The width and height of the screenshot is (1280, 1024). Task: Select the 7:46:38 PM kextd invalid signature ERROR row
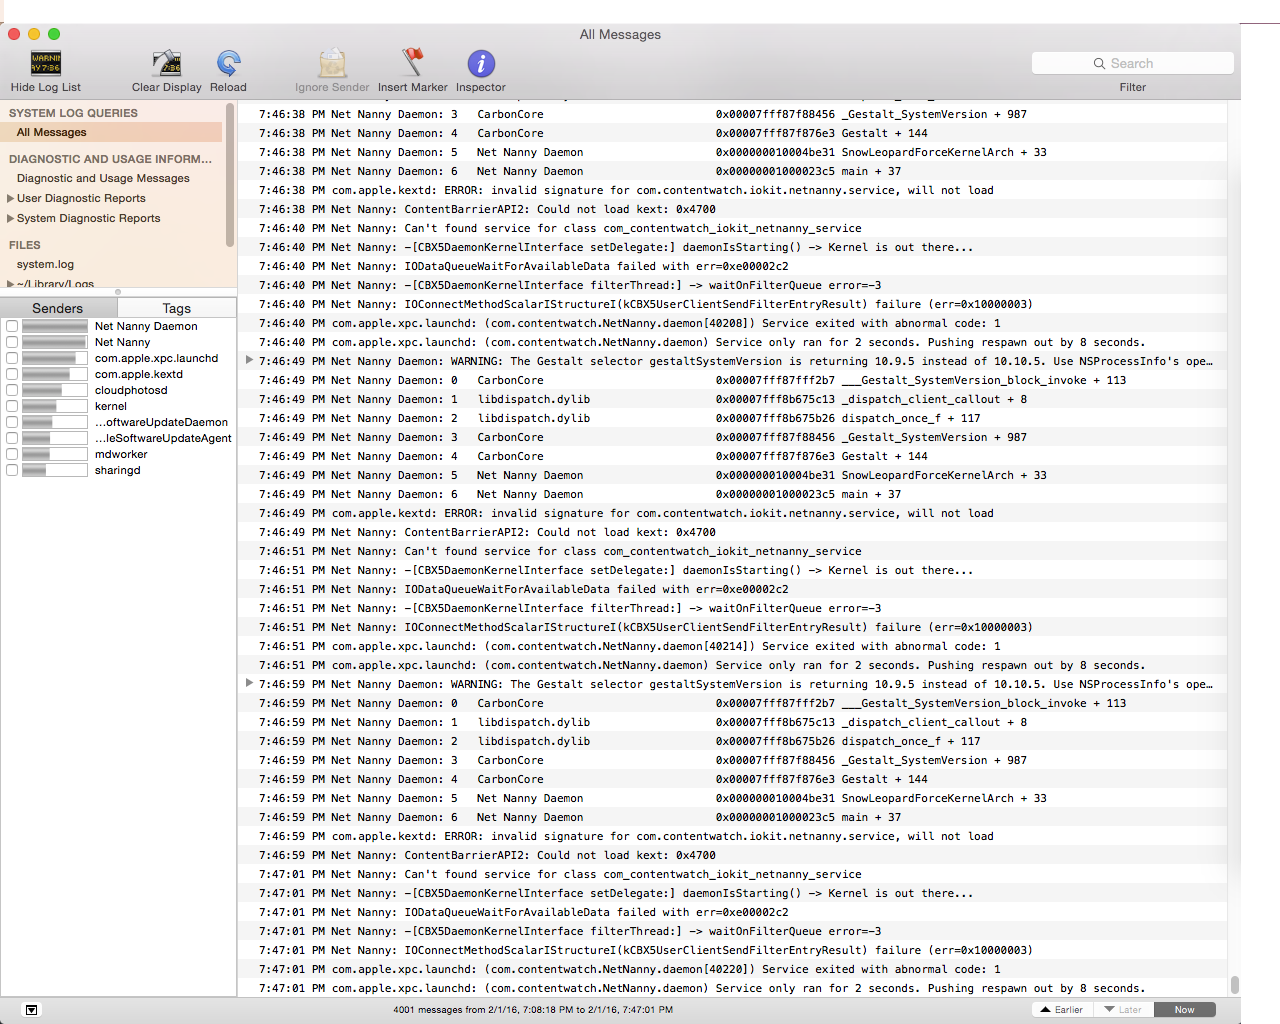click(x=734, y=190)
